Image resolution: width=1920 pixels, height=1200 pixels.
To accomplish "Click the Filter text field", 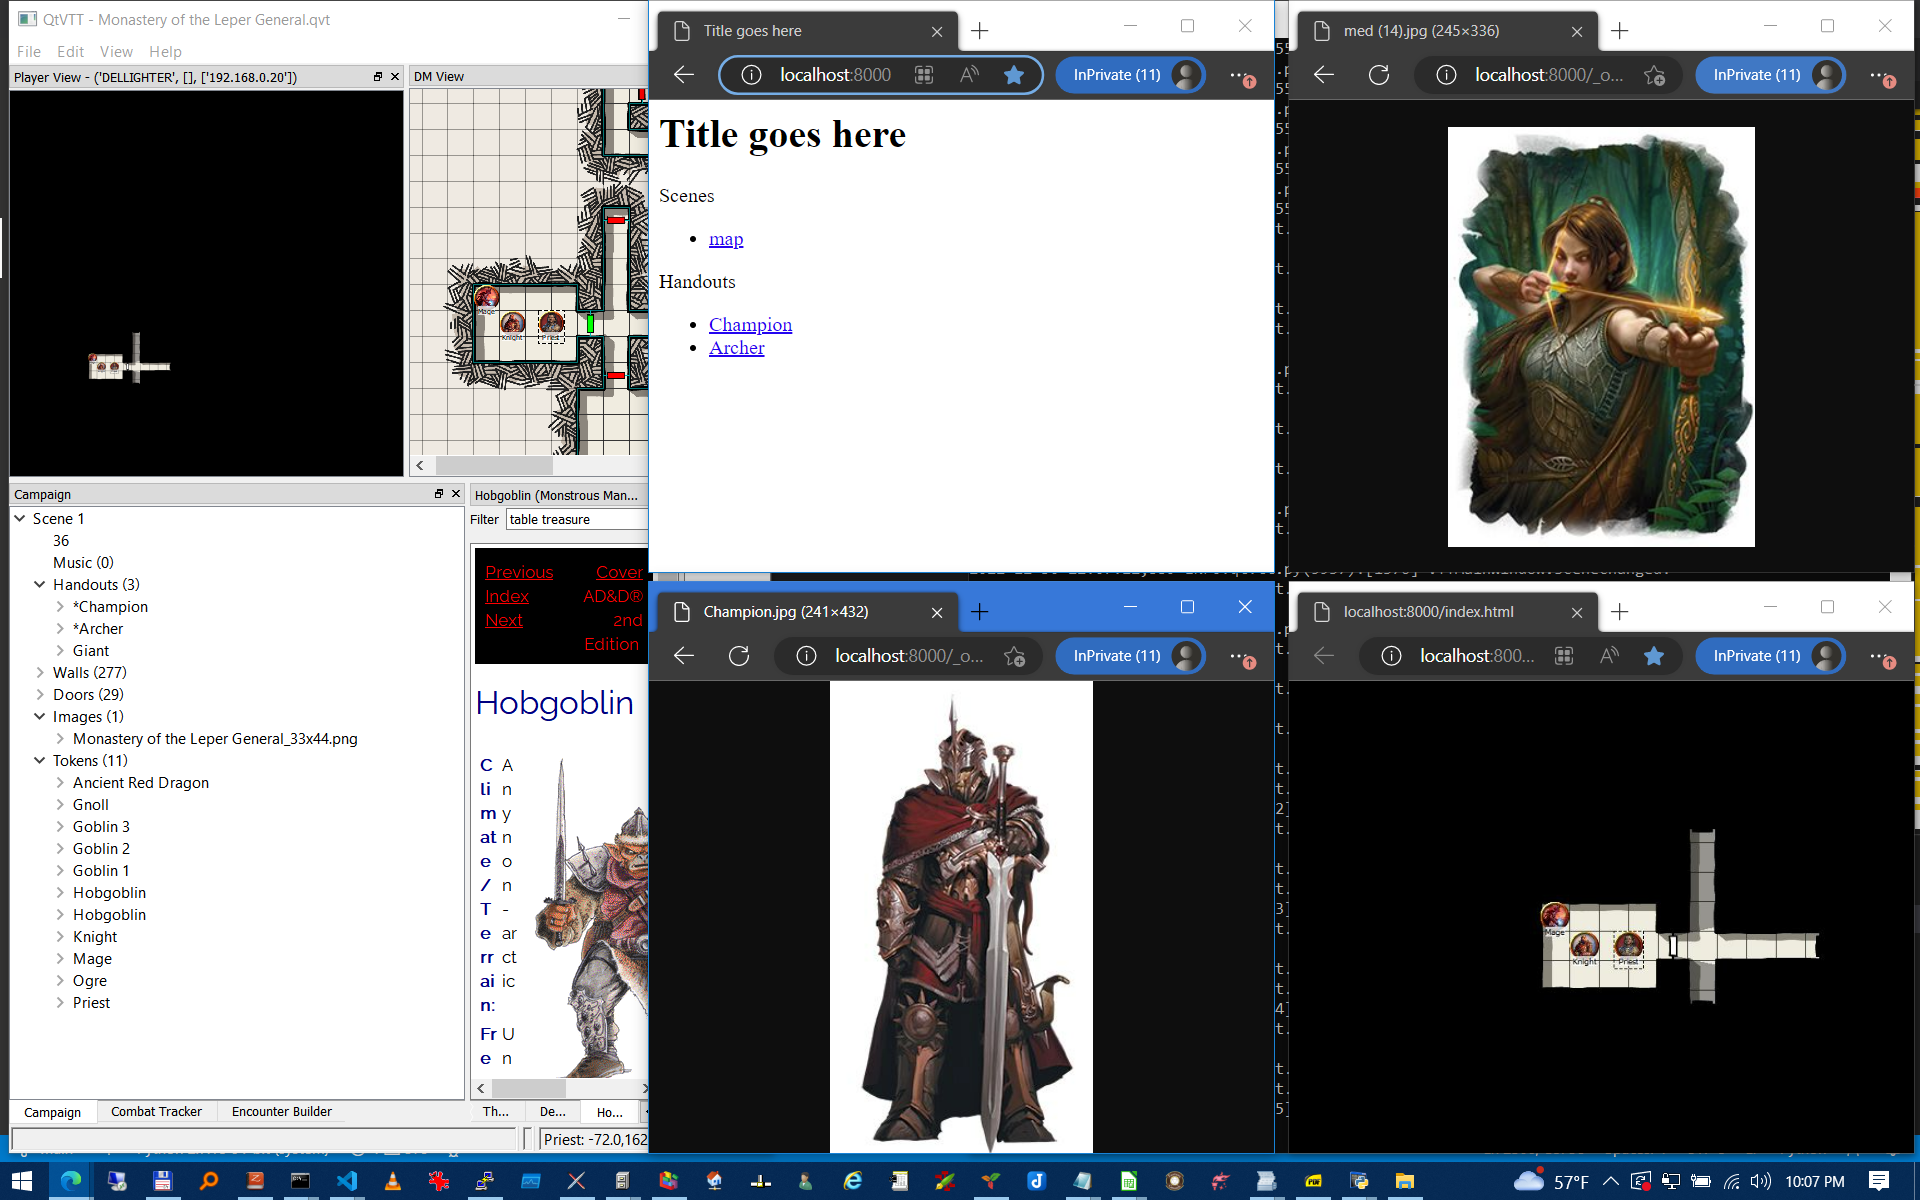I will pyautogui.click(x=577, y=519).
